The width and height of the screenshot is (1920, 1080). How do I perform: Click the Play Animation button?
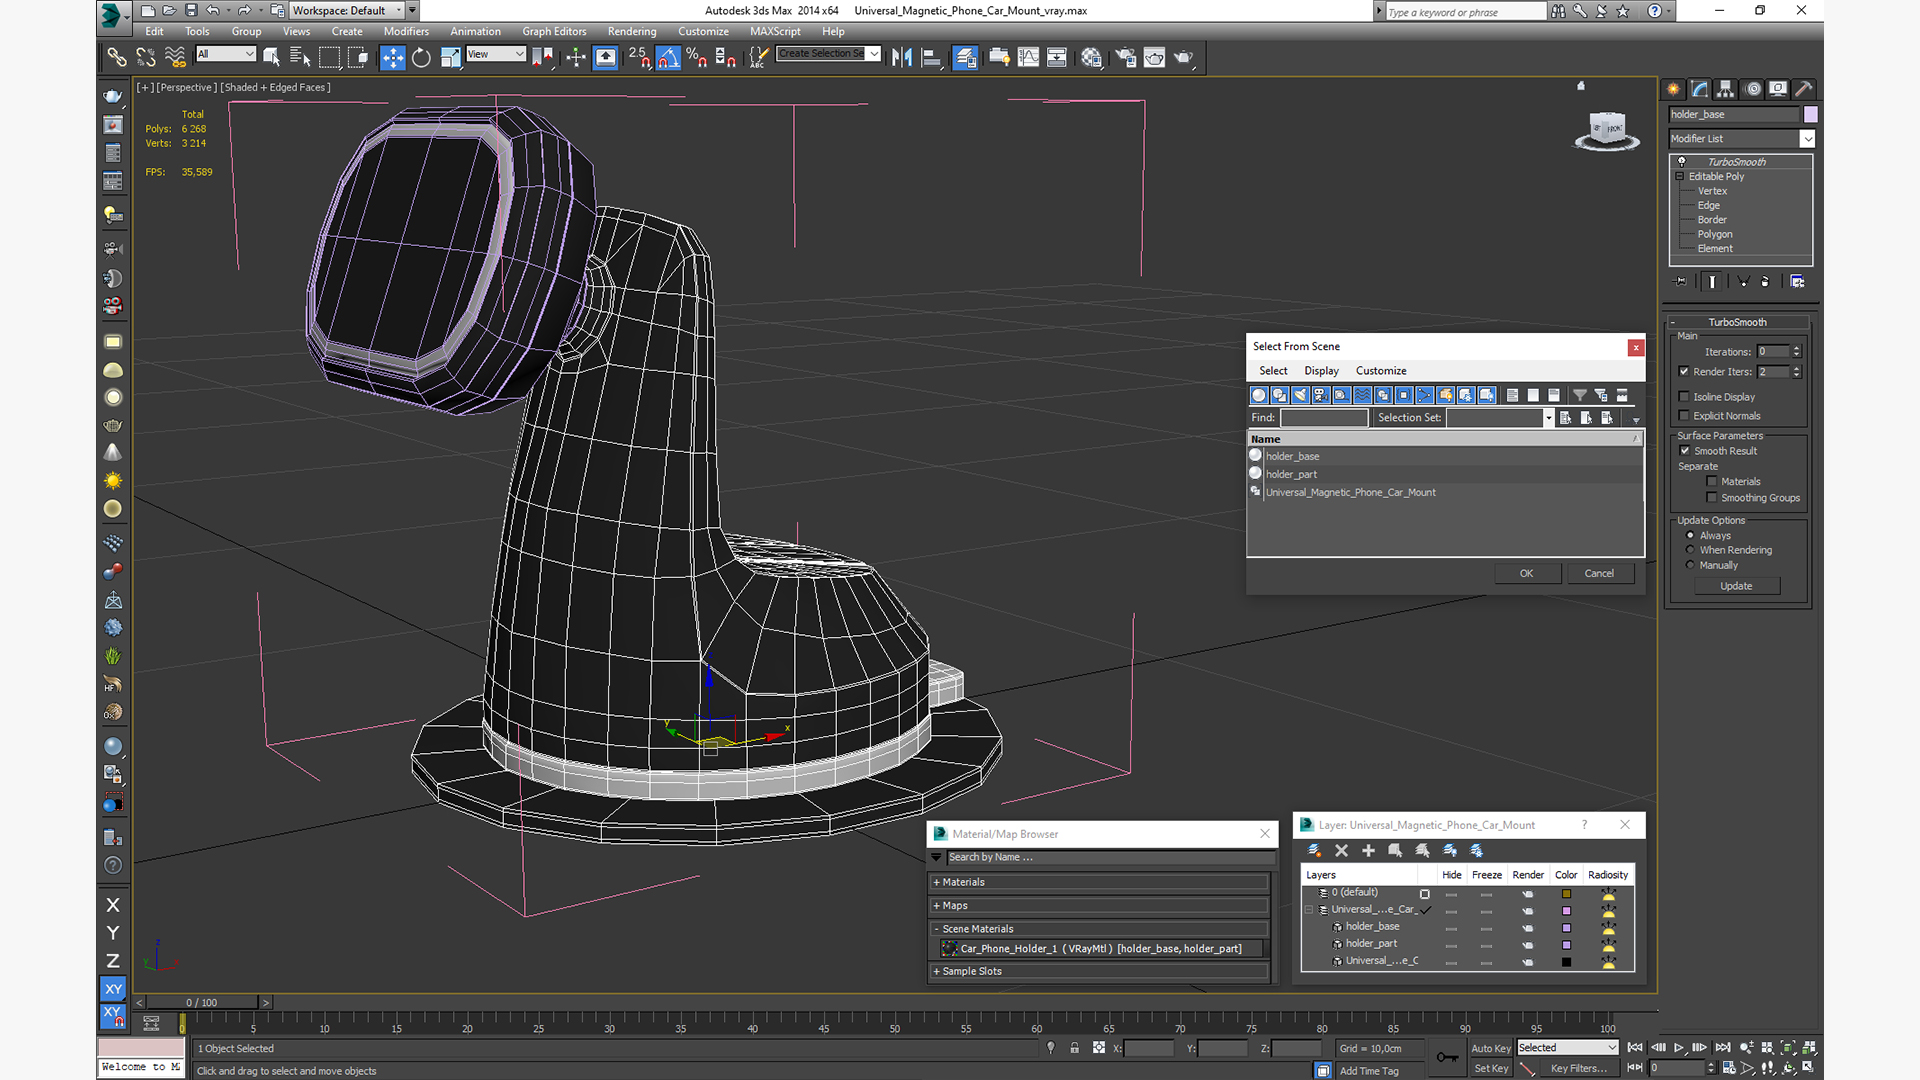tap(1679, 1048)
